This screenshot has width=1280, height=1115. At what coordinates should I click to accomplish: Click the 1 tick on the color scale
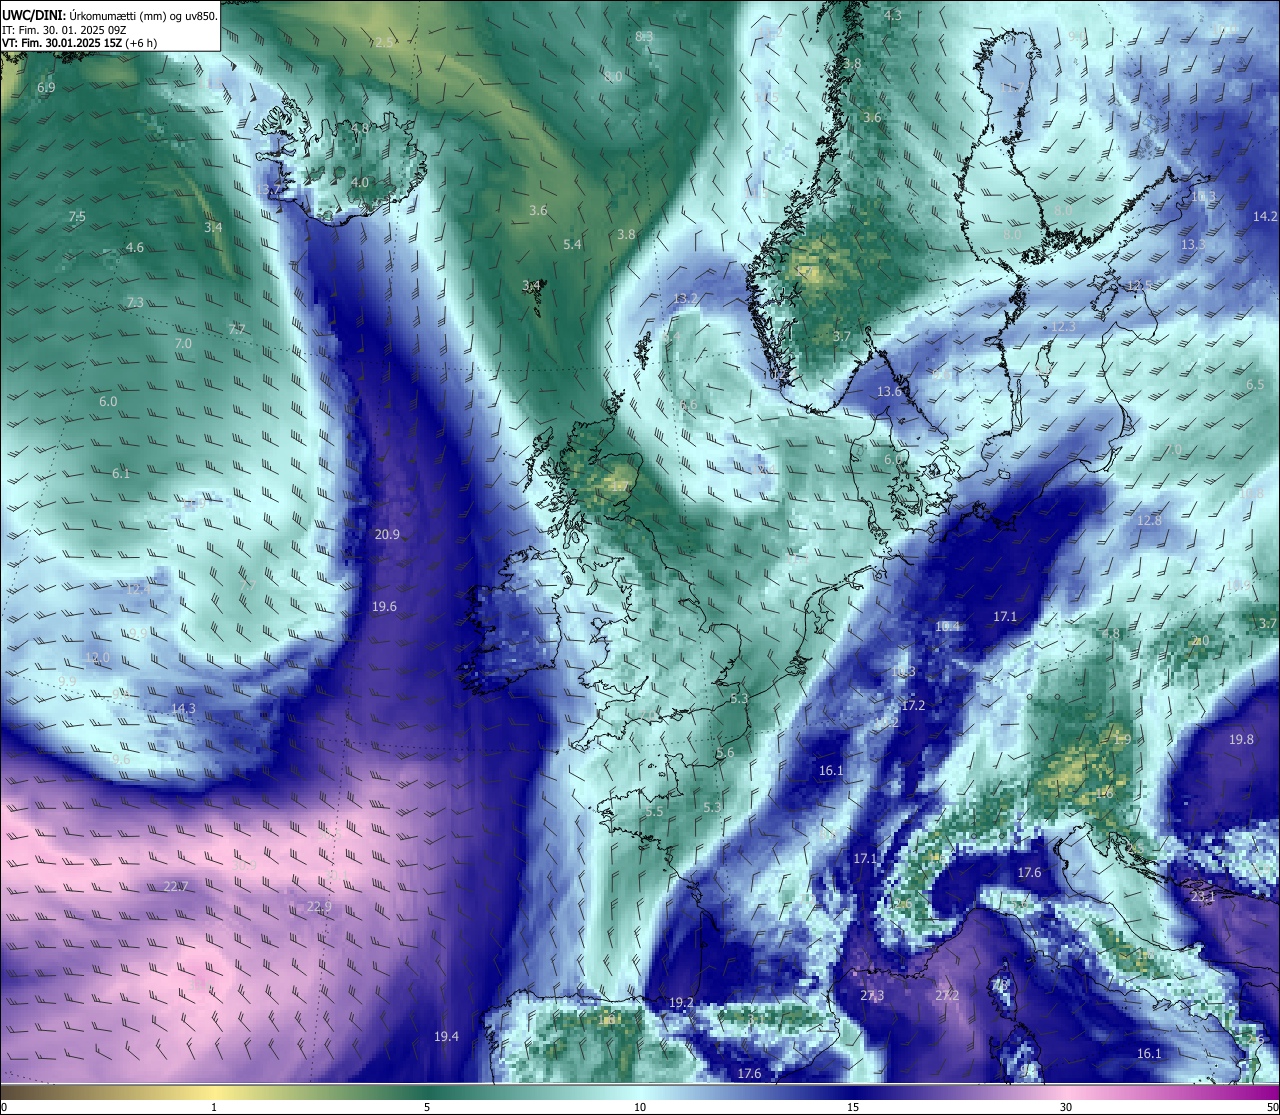(x=214, y=1107)
